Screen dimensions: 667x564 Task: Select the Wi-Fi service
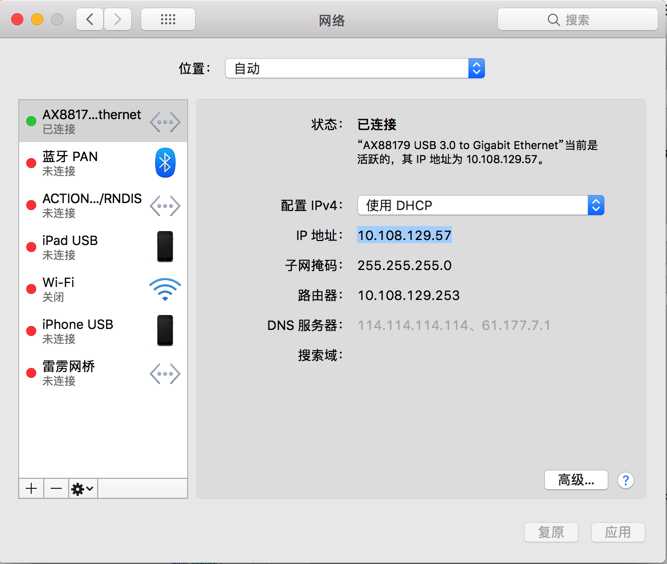pos(103,289)
